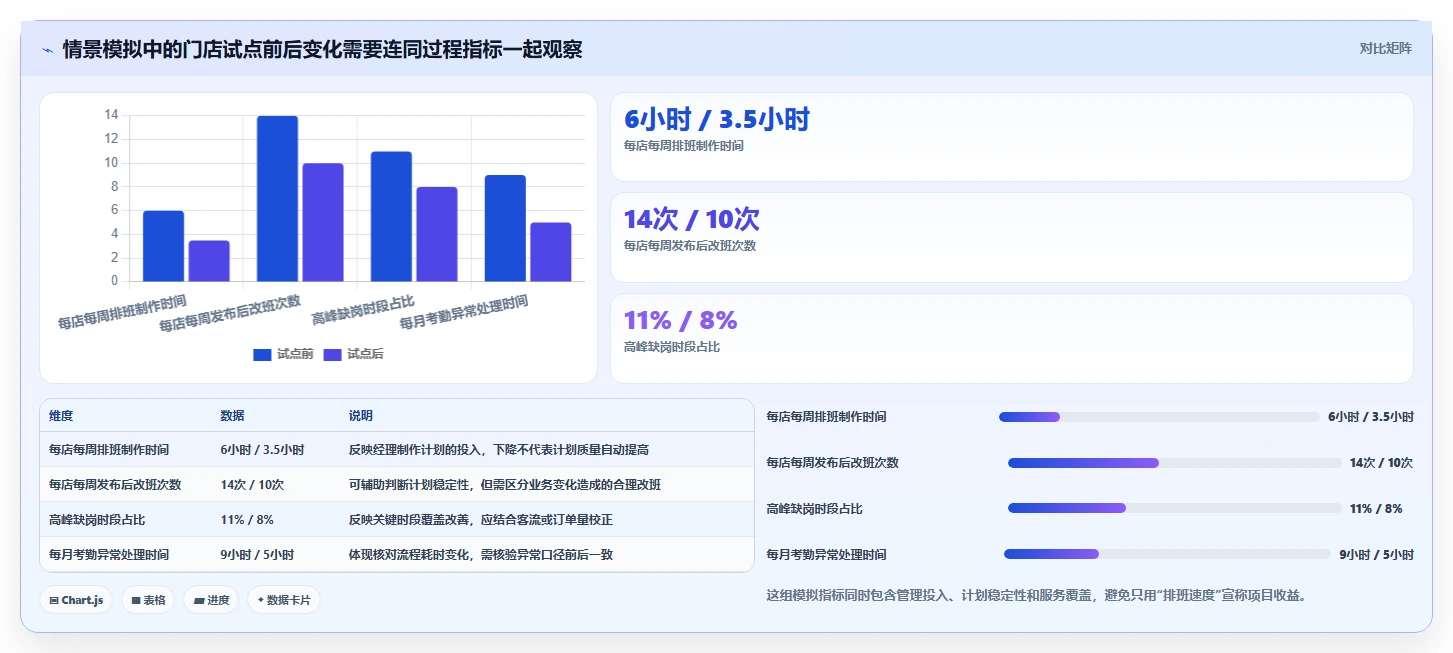1453x653 pixels.
Task: Click description 反映关键时段覆盖改善
Action: 481,520
